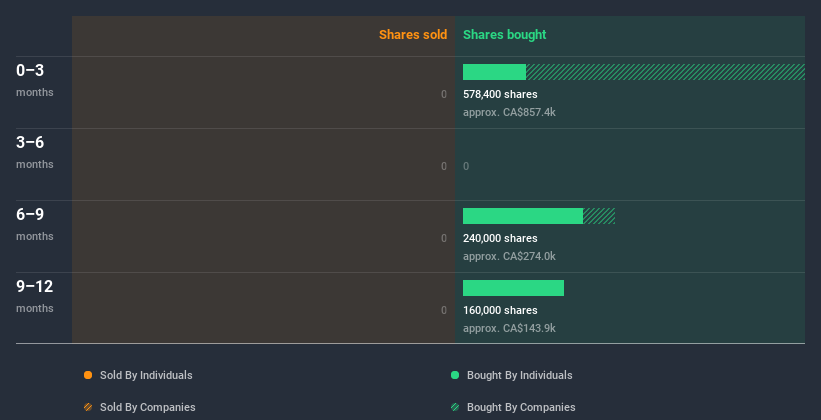Viewport: 821px width, 420px height.
Task: Select the Bought By Companies legend label
Action: (x=521, y=407)
